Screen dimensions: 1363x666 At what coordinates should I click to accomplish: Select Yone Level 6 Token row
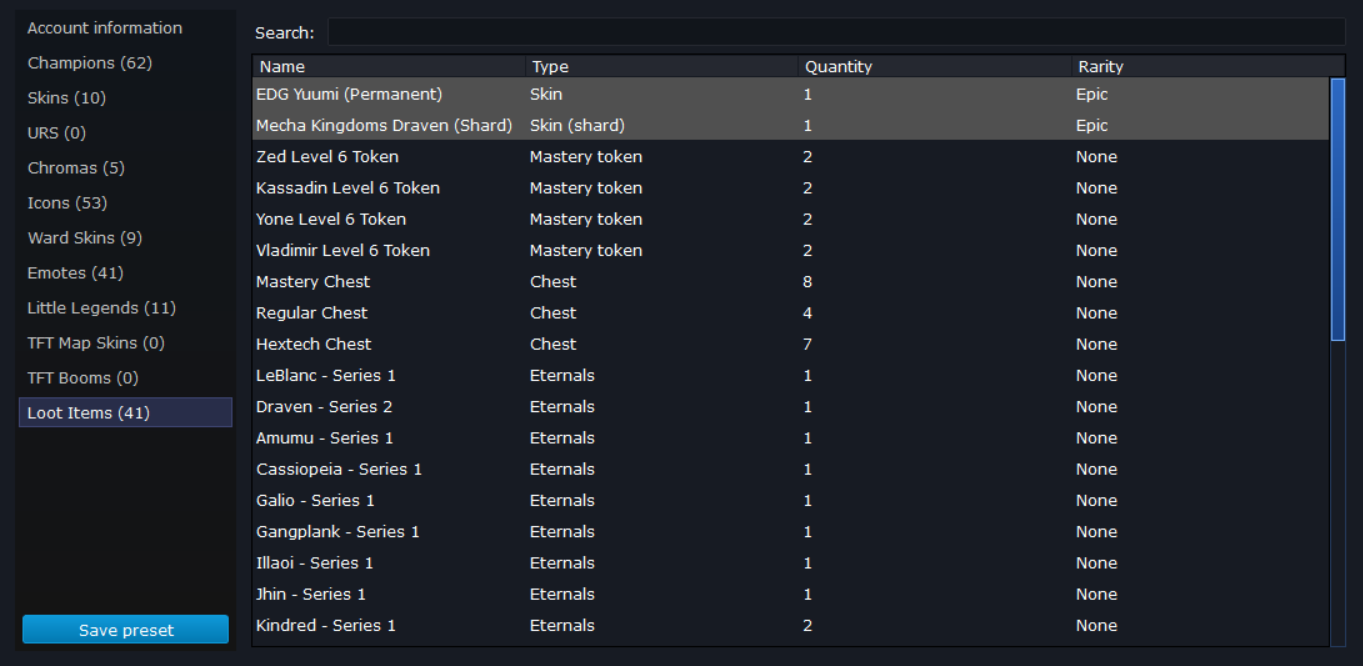(791, 219)
